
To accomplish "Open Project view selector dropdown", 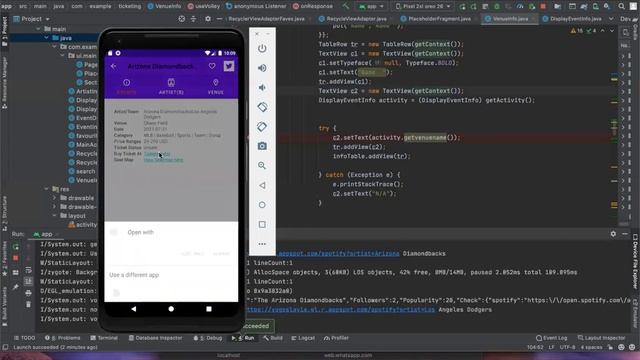I will click(x=31, y=19).
